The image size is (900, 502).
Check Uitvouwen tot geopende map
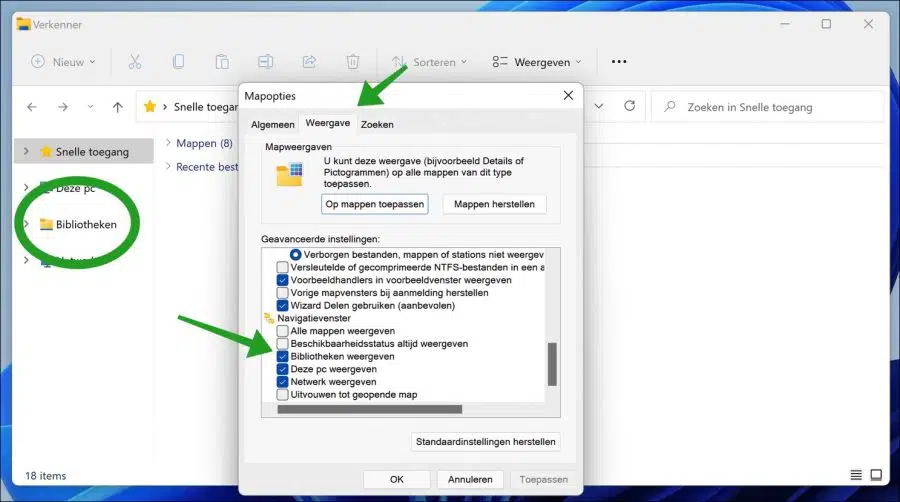[x=282, y=395]
